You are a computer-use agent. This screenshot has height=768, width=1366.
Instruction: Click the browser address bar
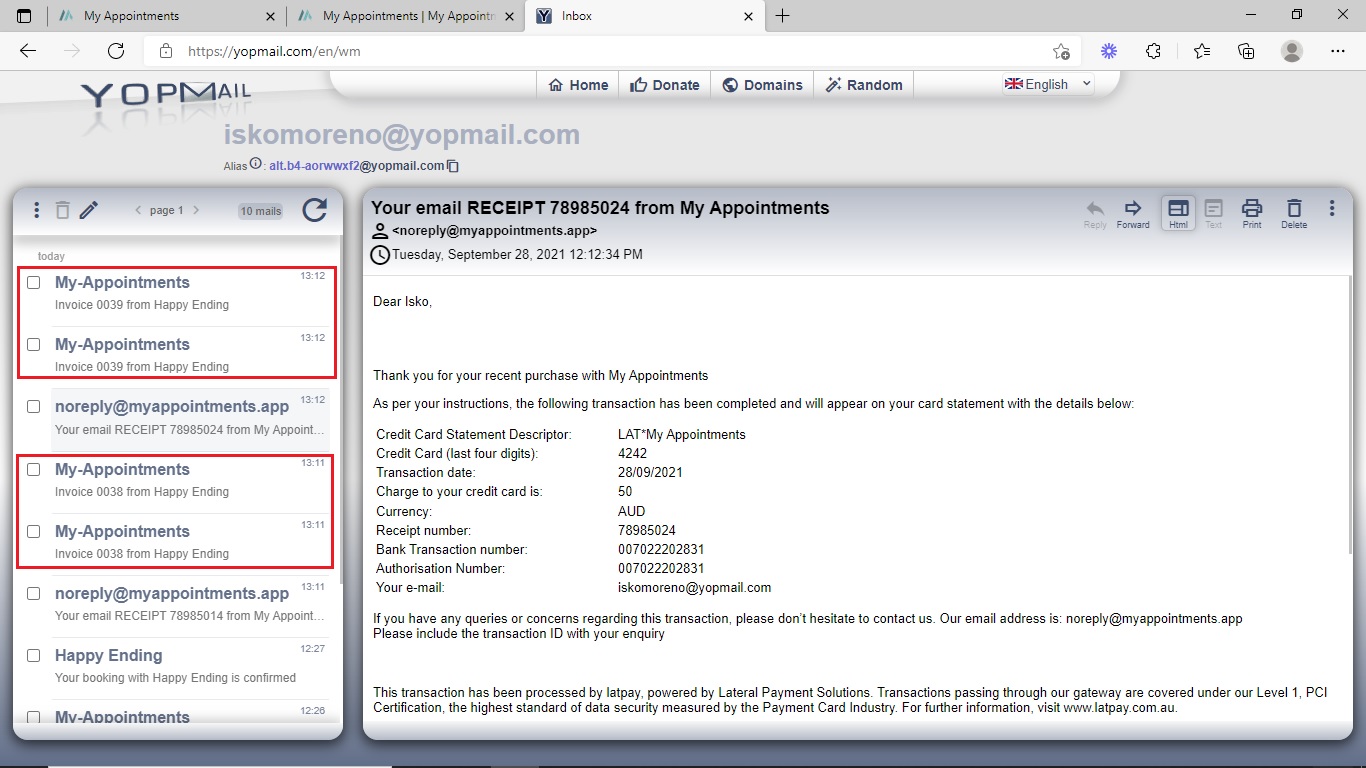tap(600, 51)
